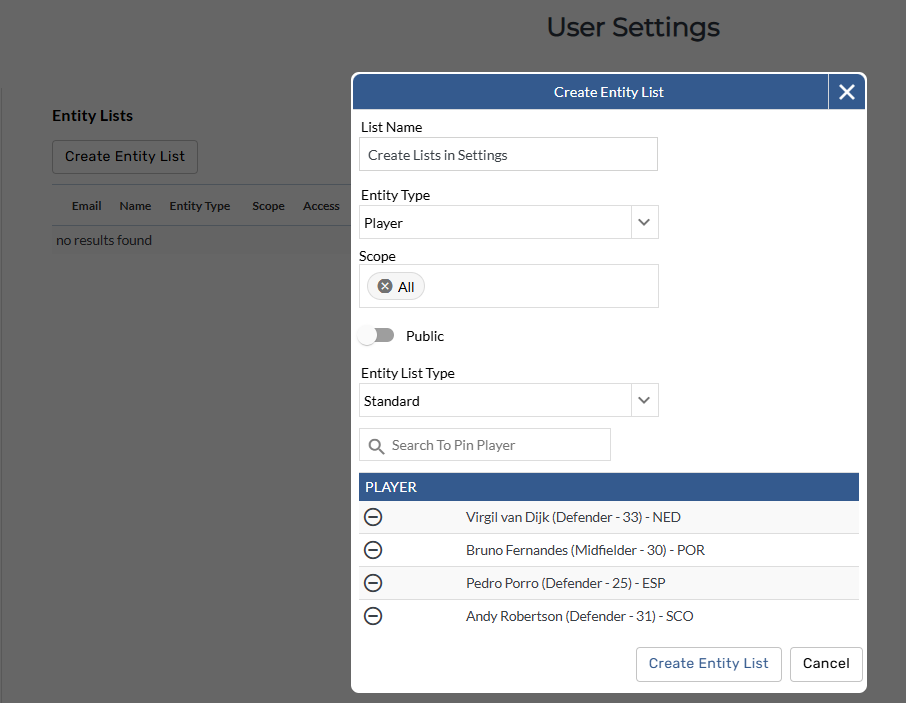The image size is (906, 703).
Task: Sort by Email column header
Action: [x=87, y=206]
